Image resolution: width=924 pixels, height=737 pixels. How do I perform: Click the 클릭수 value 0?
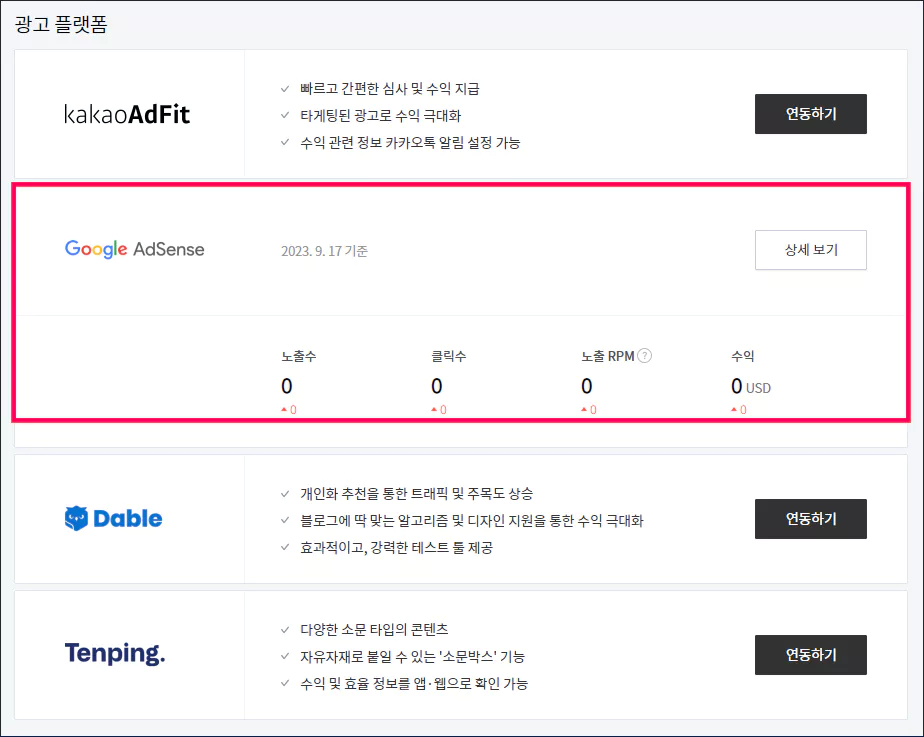[x=437, y=386]
